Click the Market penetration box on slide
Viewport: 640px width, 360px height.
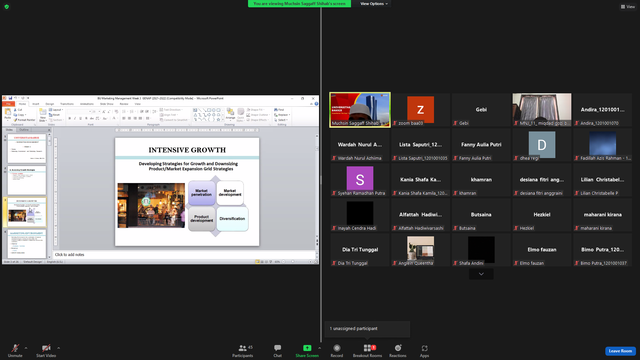pos(202,193)
